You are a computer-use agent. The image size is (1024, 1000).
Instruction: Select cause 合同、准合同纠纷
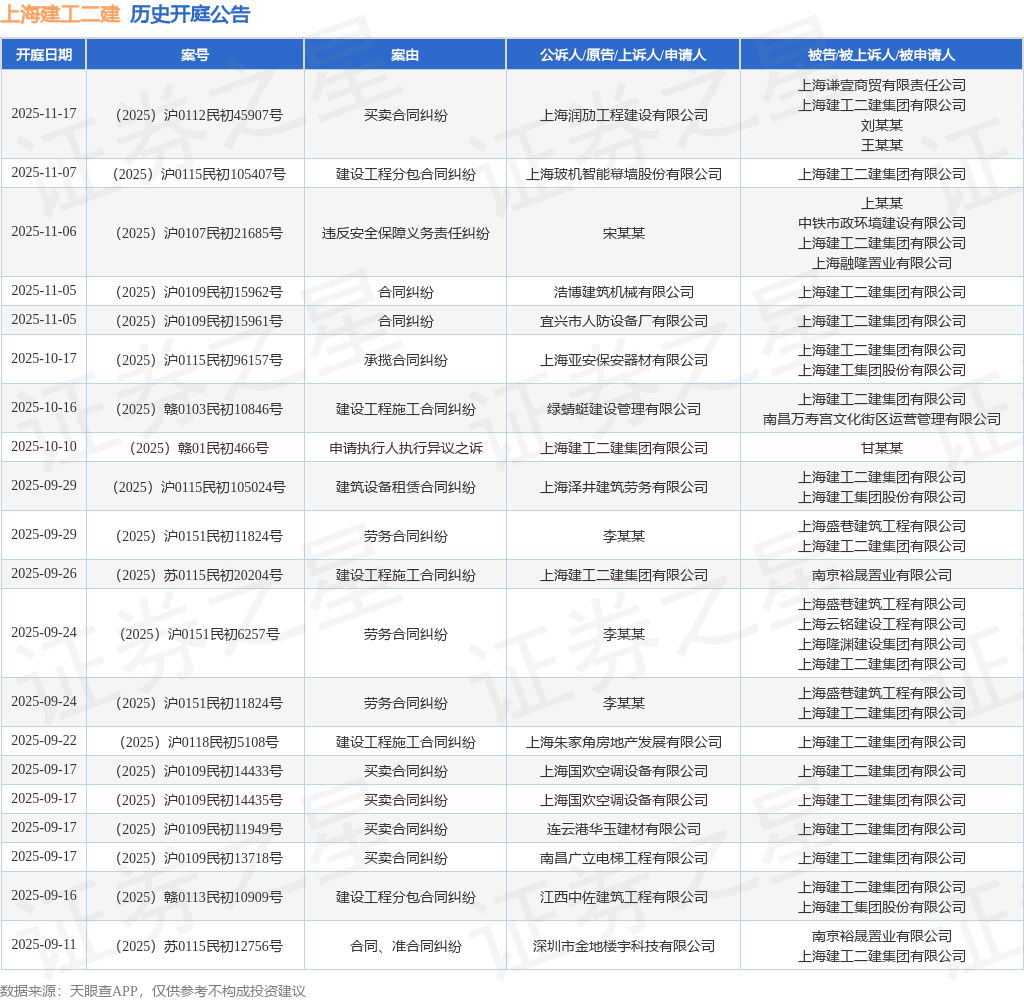pos(406,946)
